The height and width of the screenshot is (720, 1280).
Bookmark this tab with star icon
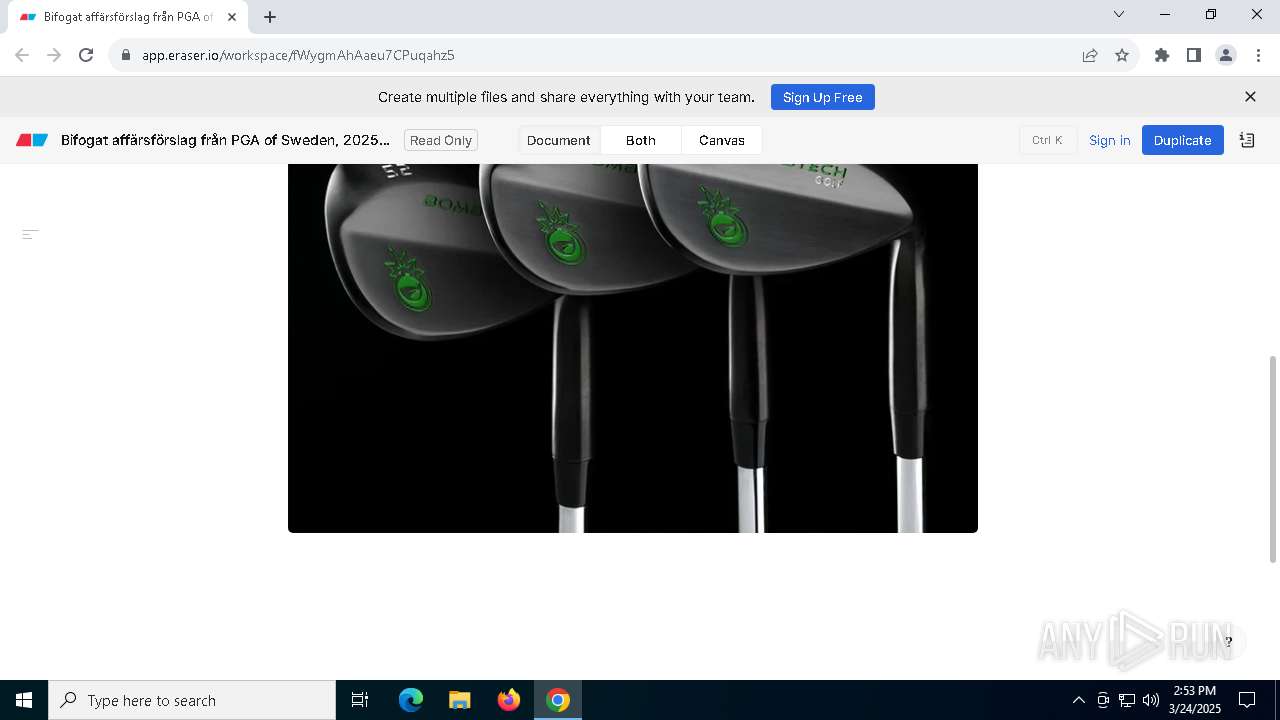coord(1122,55)
